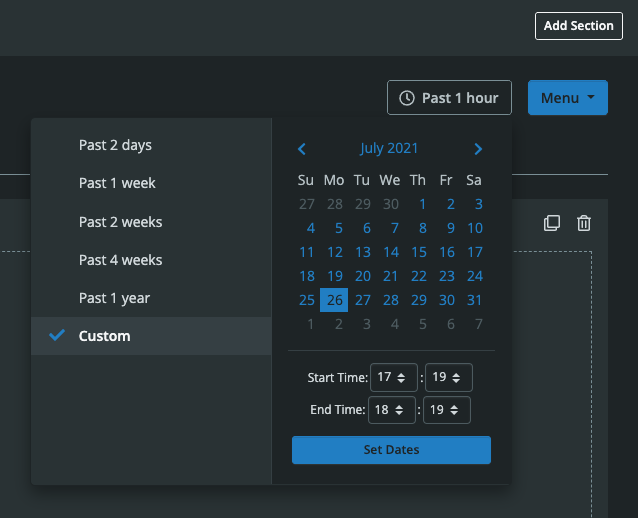This screenshot has height=518, width=638.
Task: Click the Add Section button
Action: [x=579, y=26]
